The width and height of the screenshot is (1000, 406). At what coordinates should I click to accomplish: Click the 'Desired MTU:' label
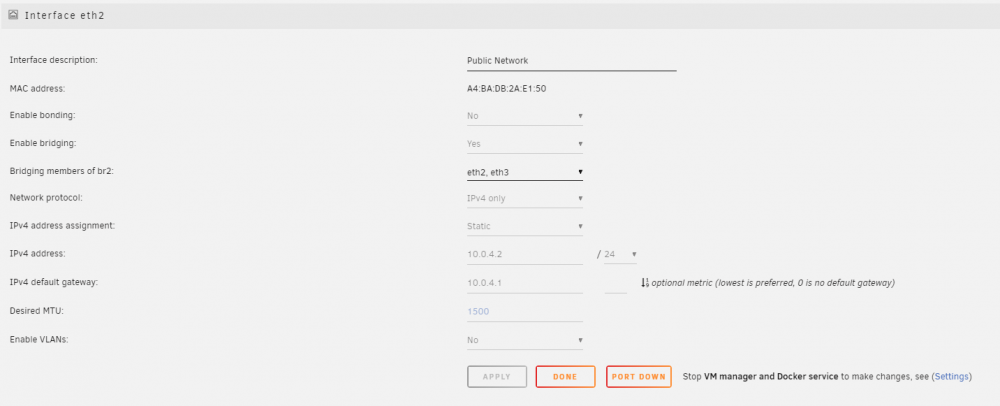tap(37, 311)
